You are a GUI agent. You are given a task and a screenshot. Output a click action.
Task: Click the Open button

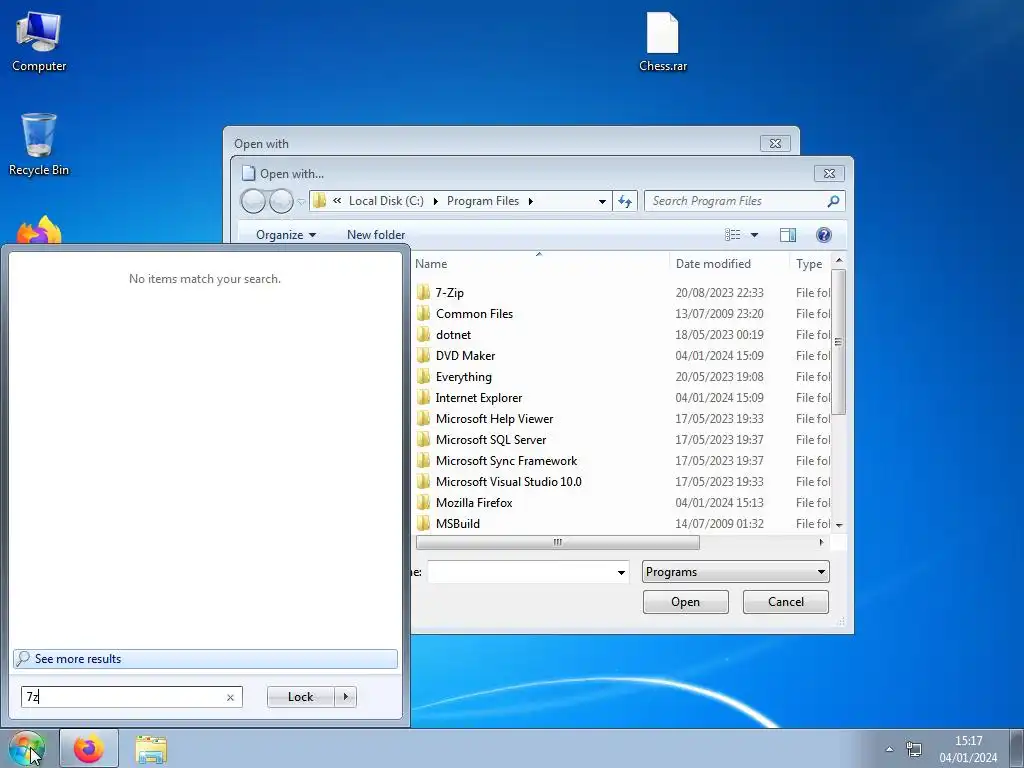(x=685, y=601)
